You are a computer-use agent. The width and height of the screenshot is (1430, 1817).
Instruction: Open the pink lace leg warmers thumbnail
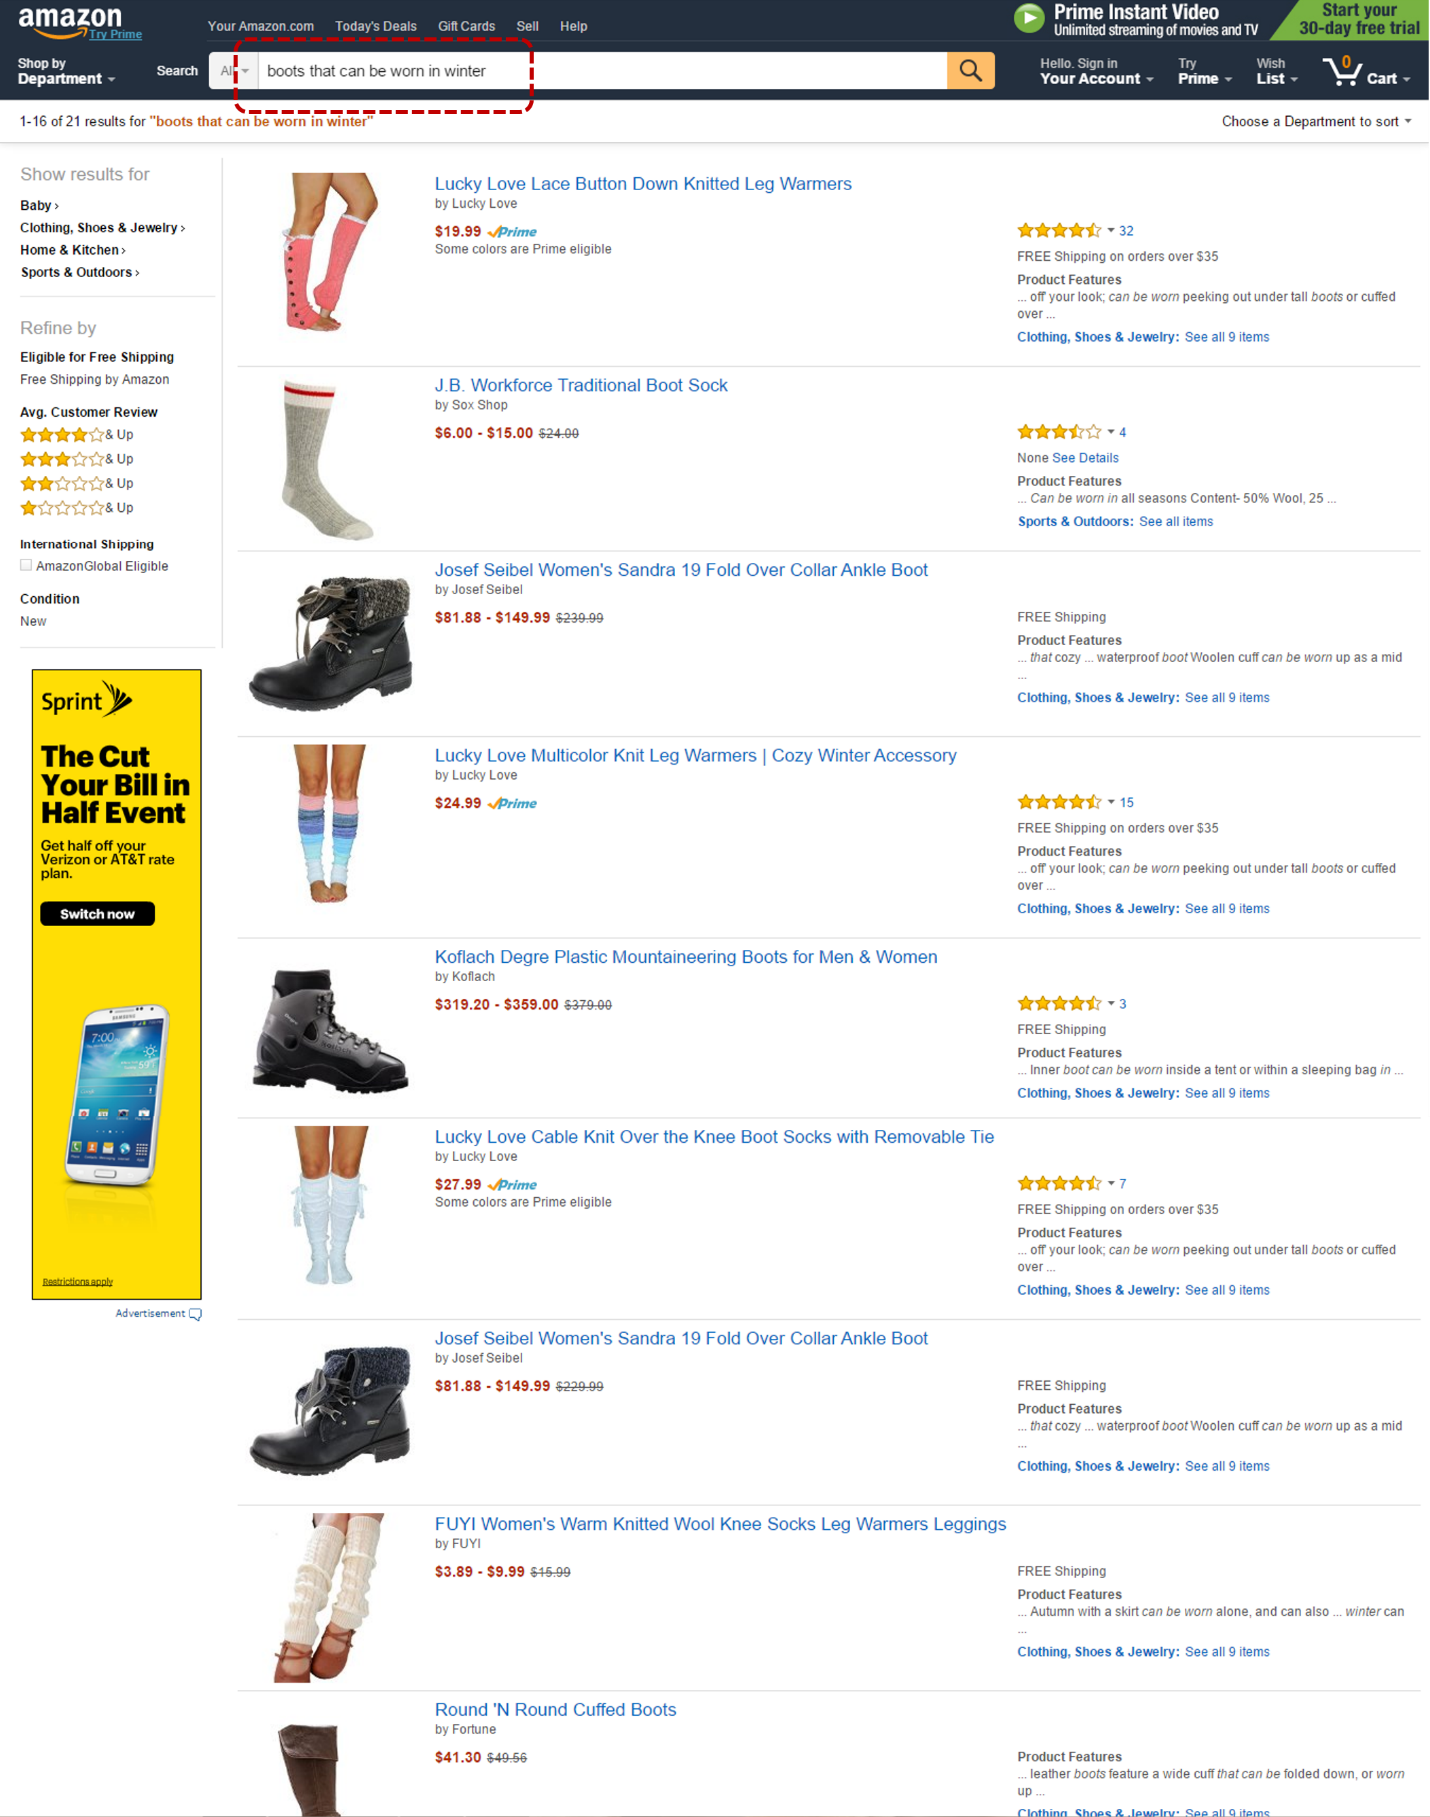point(330,252)
